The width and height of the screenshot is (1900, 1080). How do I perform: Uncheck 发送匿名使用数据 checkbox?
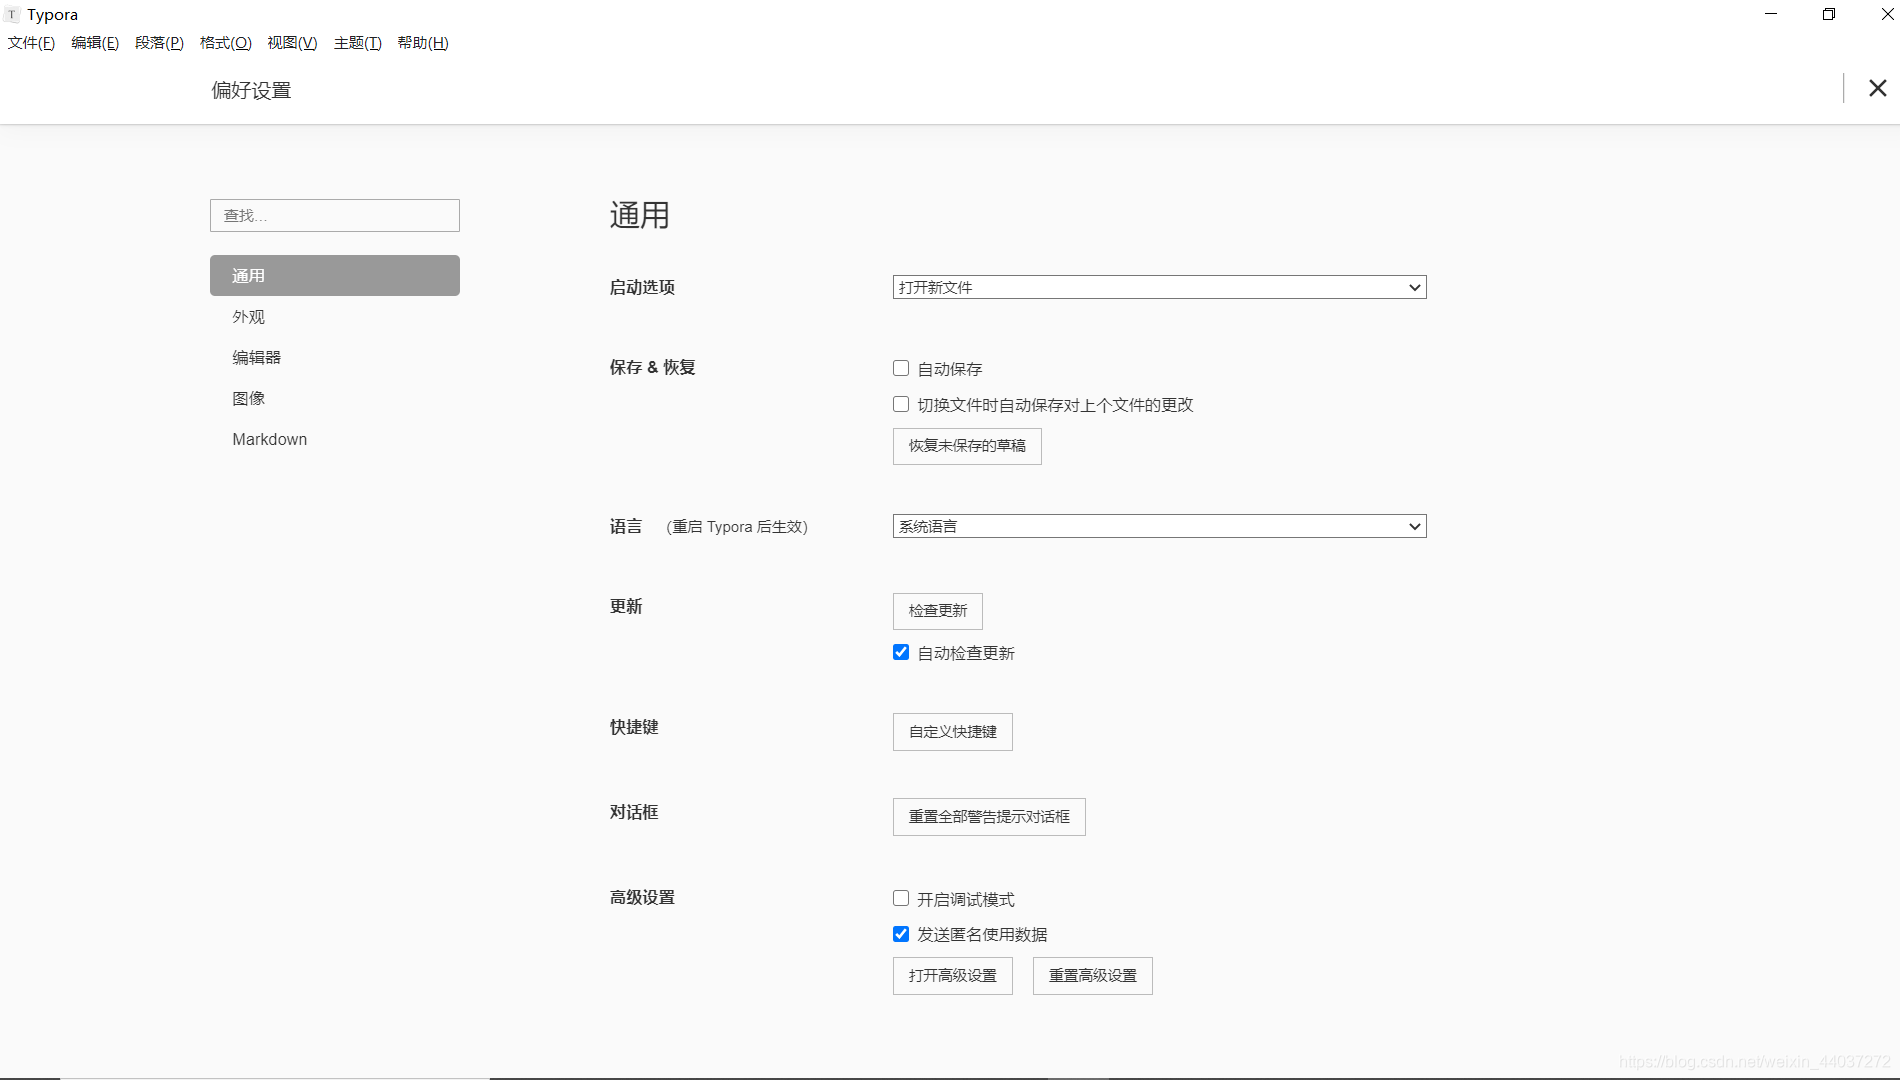(x=901, y=934)
